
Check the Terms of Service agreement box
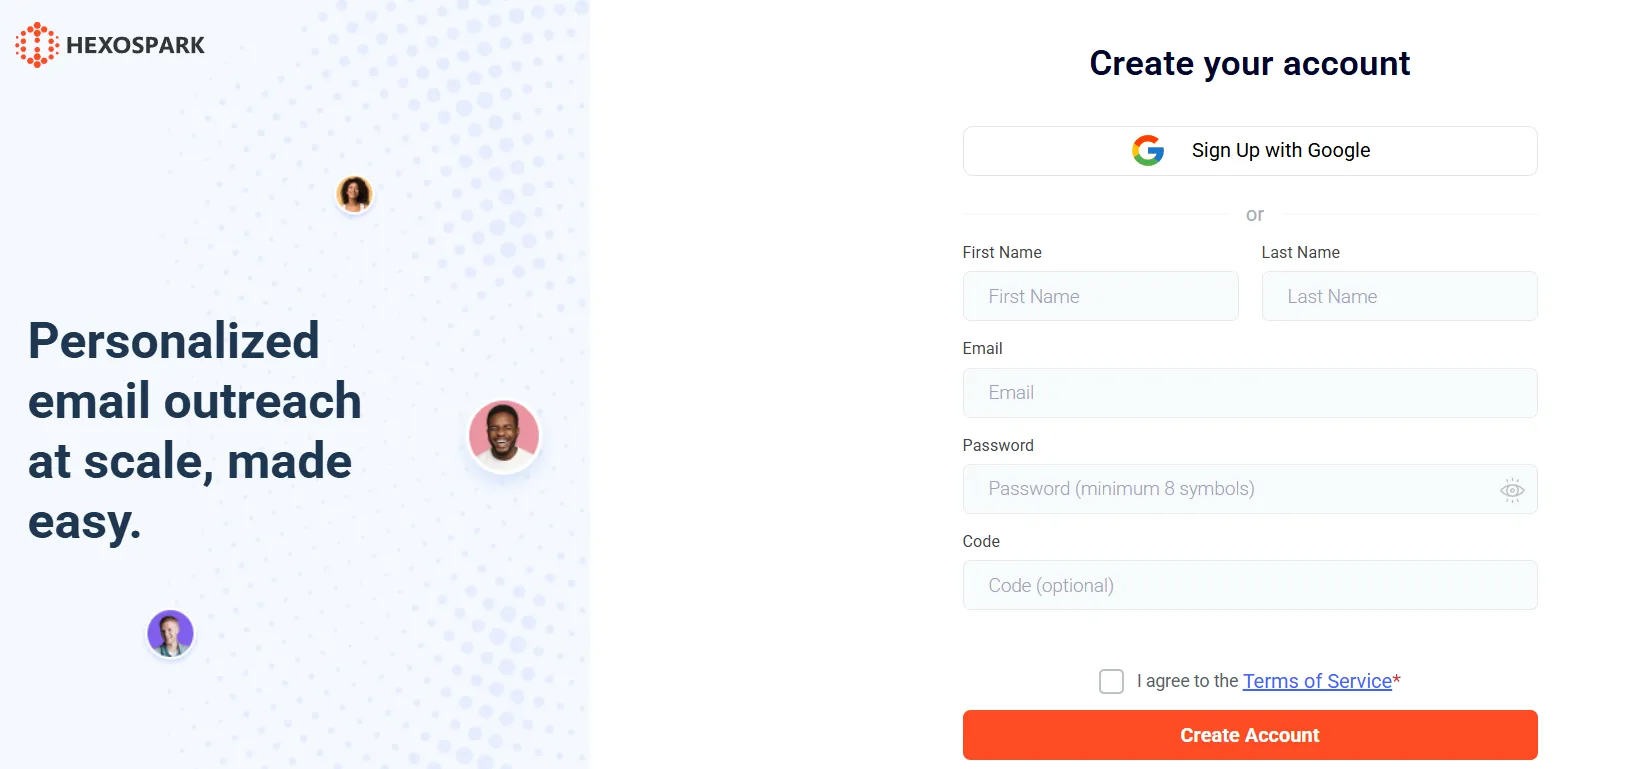(x=1111, y=681)
